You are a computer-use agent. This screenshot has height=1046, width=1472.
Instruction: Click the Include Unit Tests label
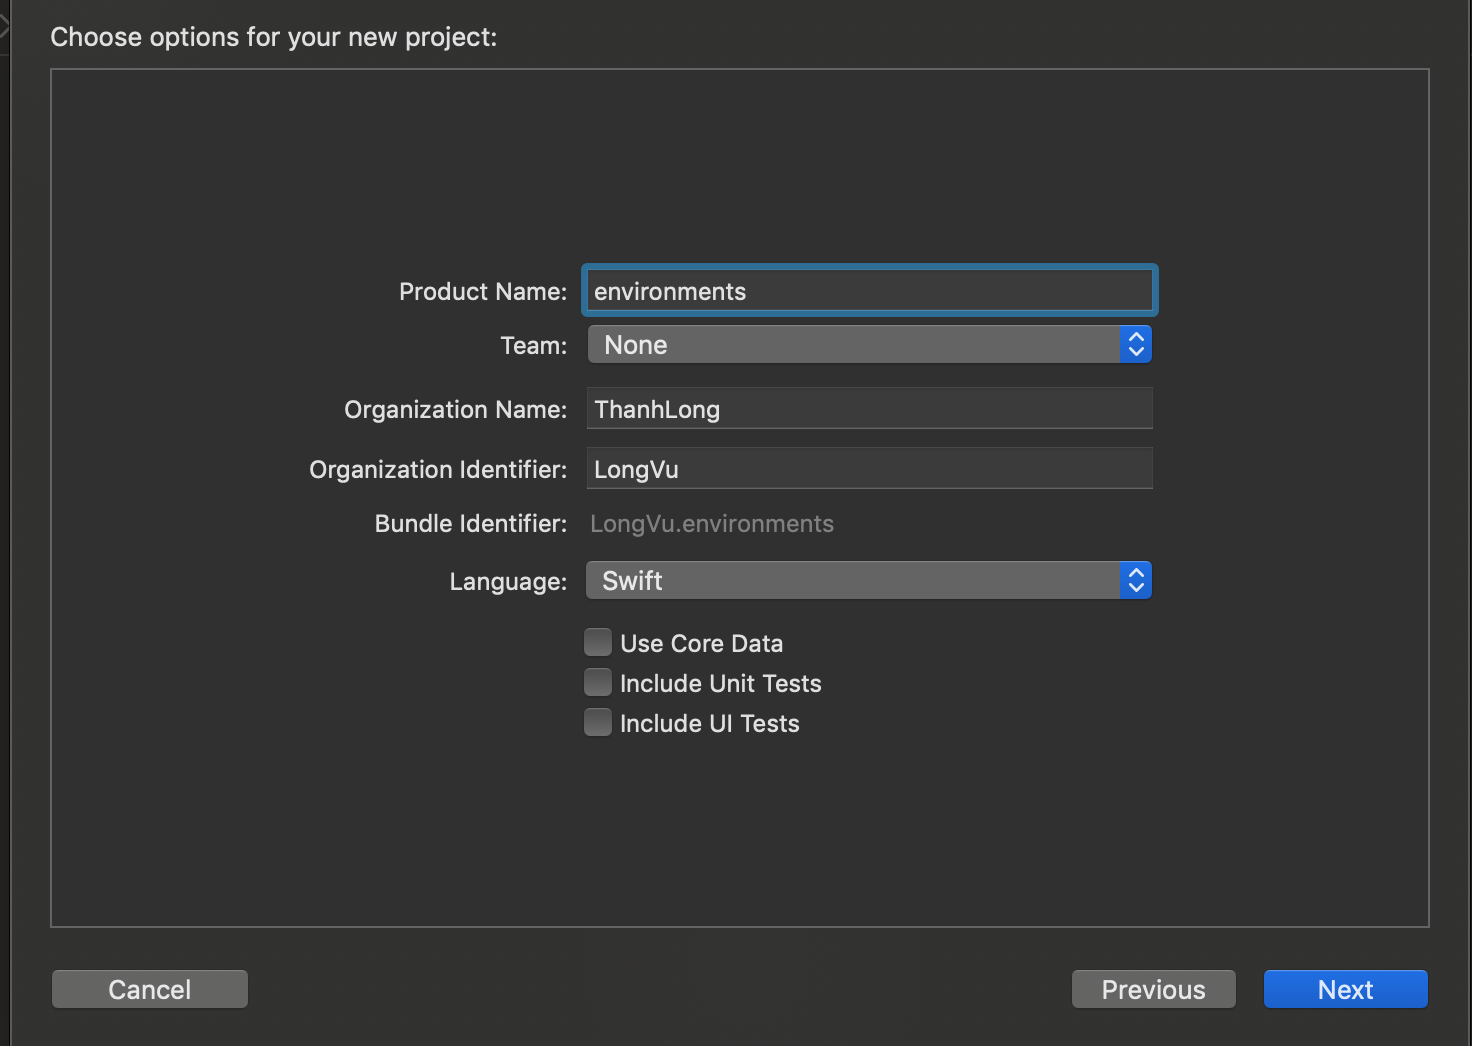coord(720,684)
